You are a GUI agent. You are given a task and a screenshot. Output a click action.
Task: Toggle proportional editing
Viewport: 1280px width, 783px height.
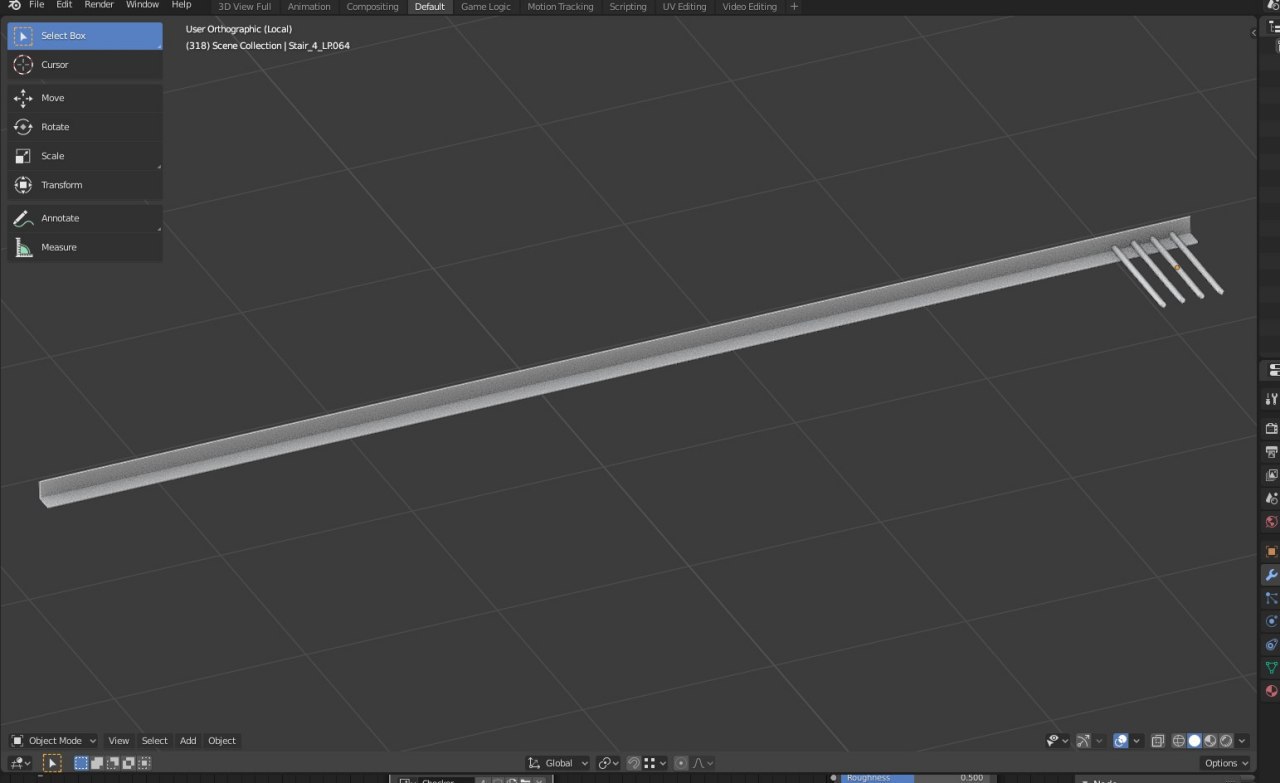[x=681, y=763]
